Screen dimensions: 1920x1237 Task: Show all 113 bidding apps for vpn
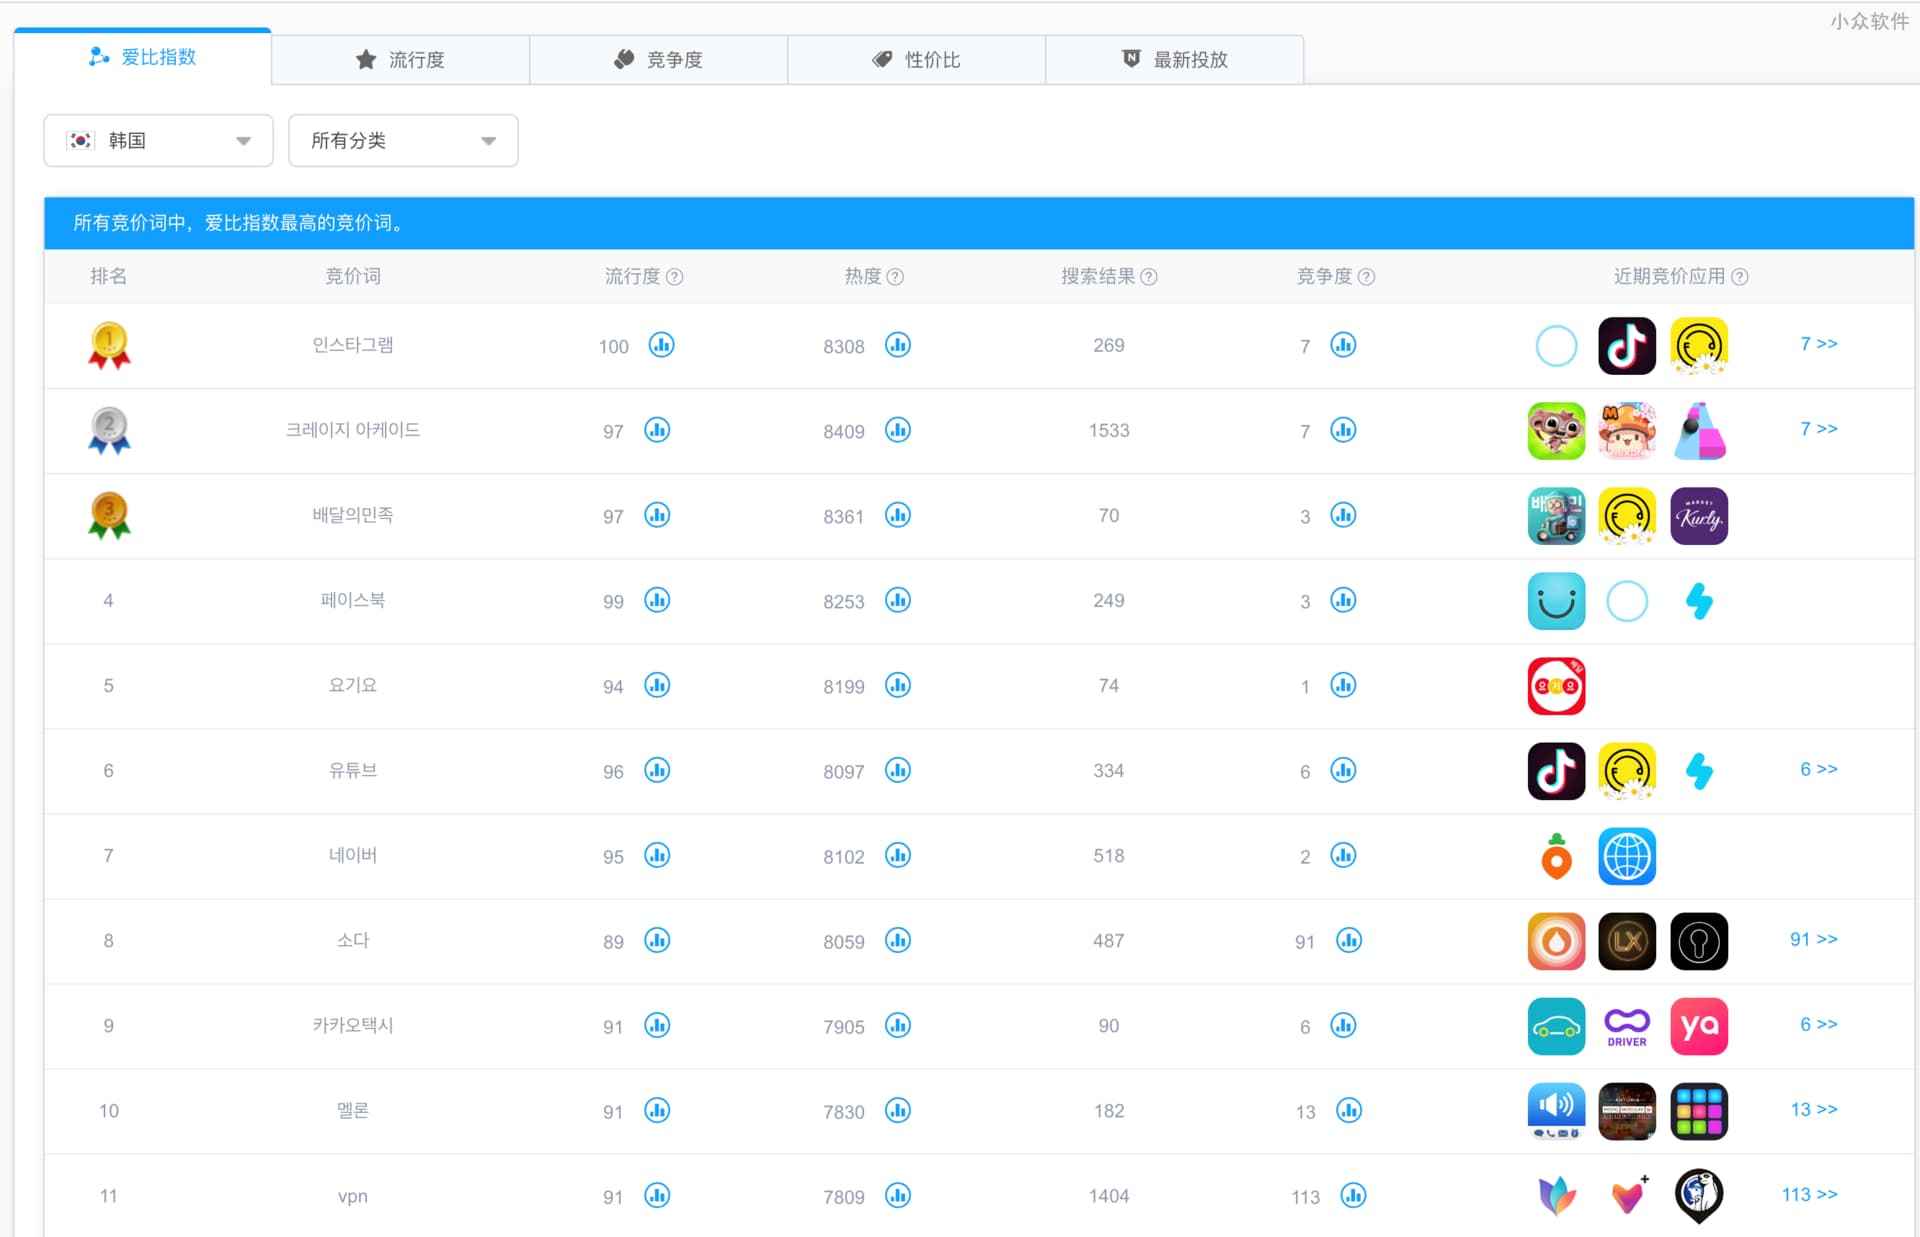[1810, 1194]
